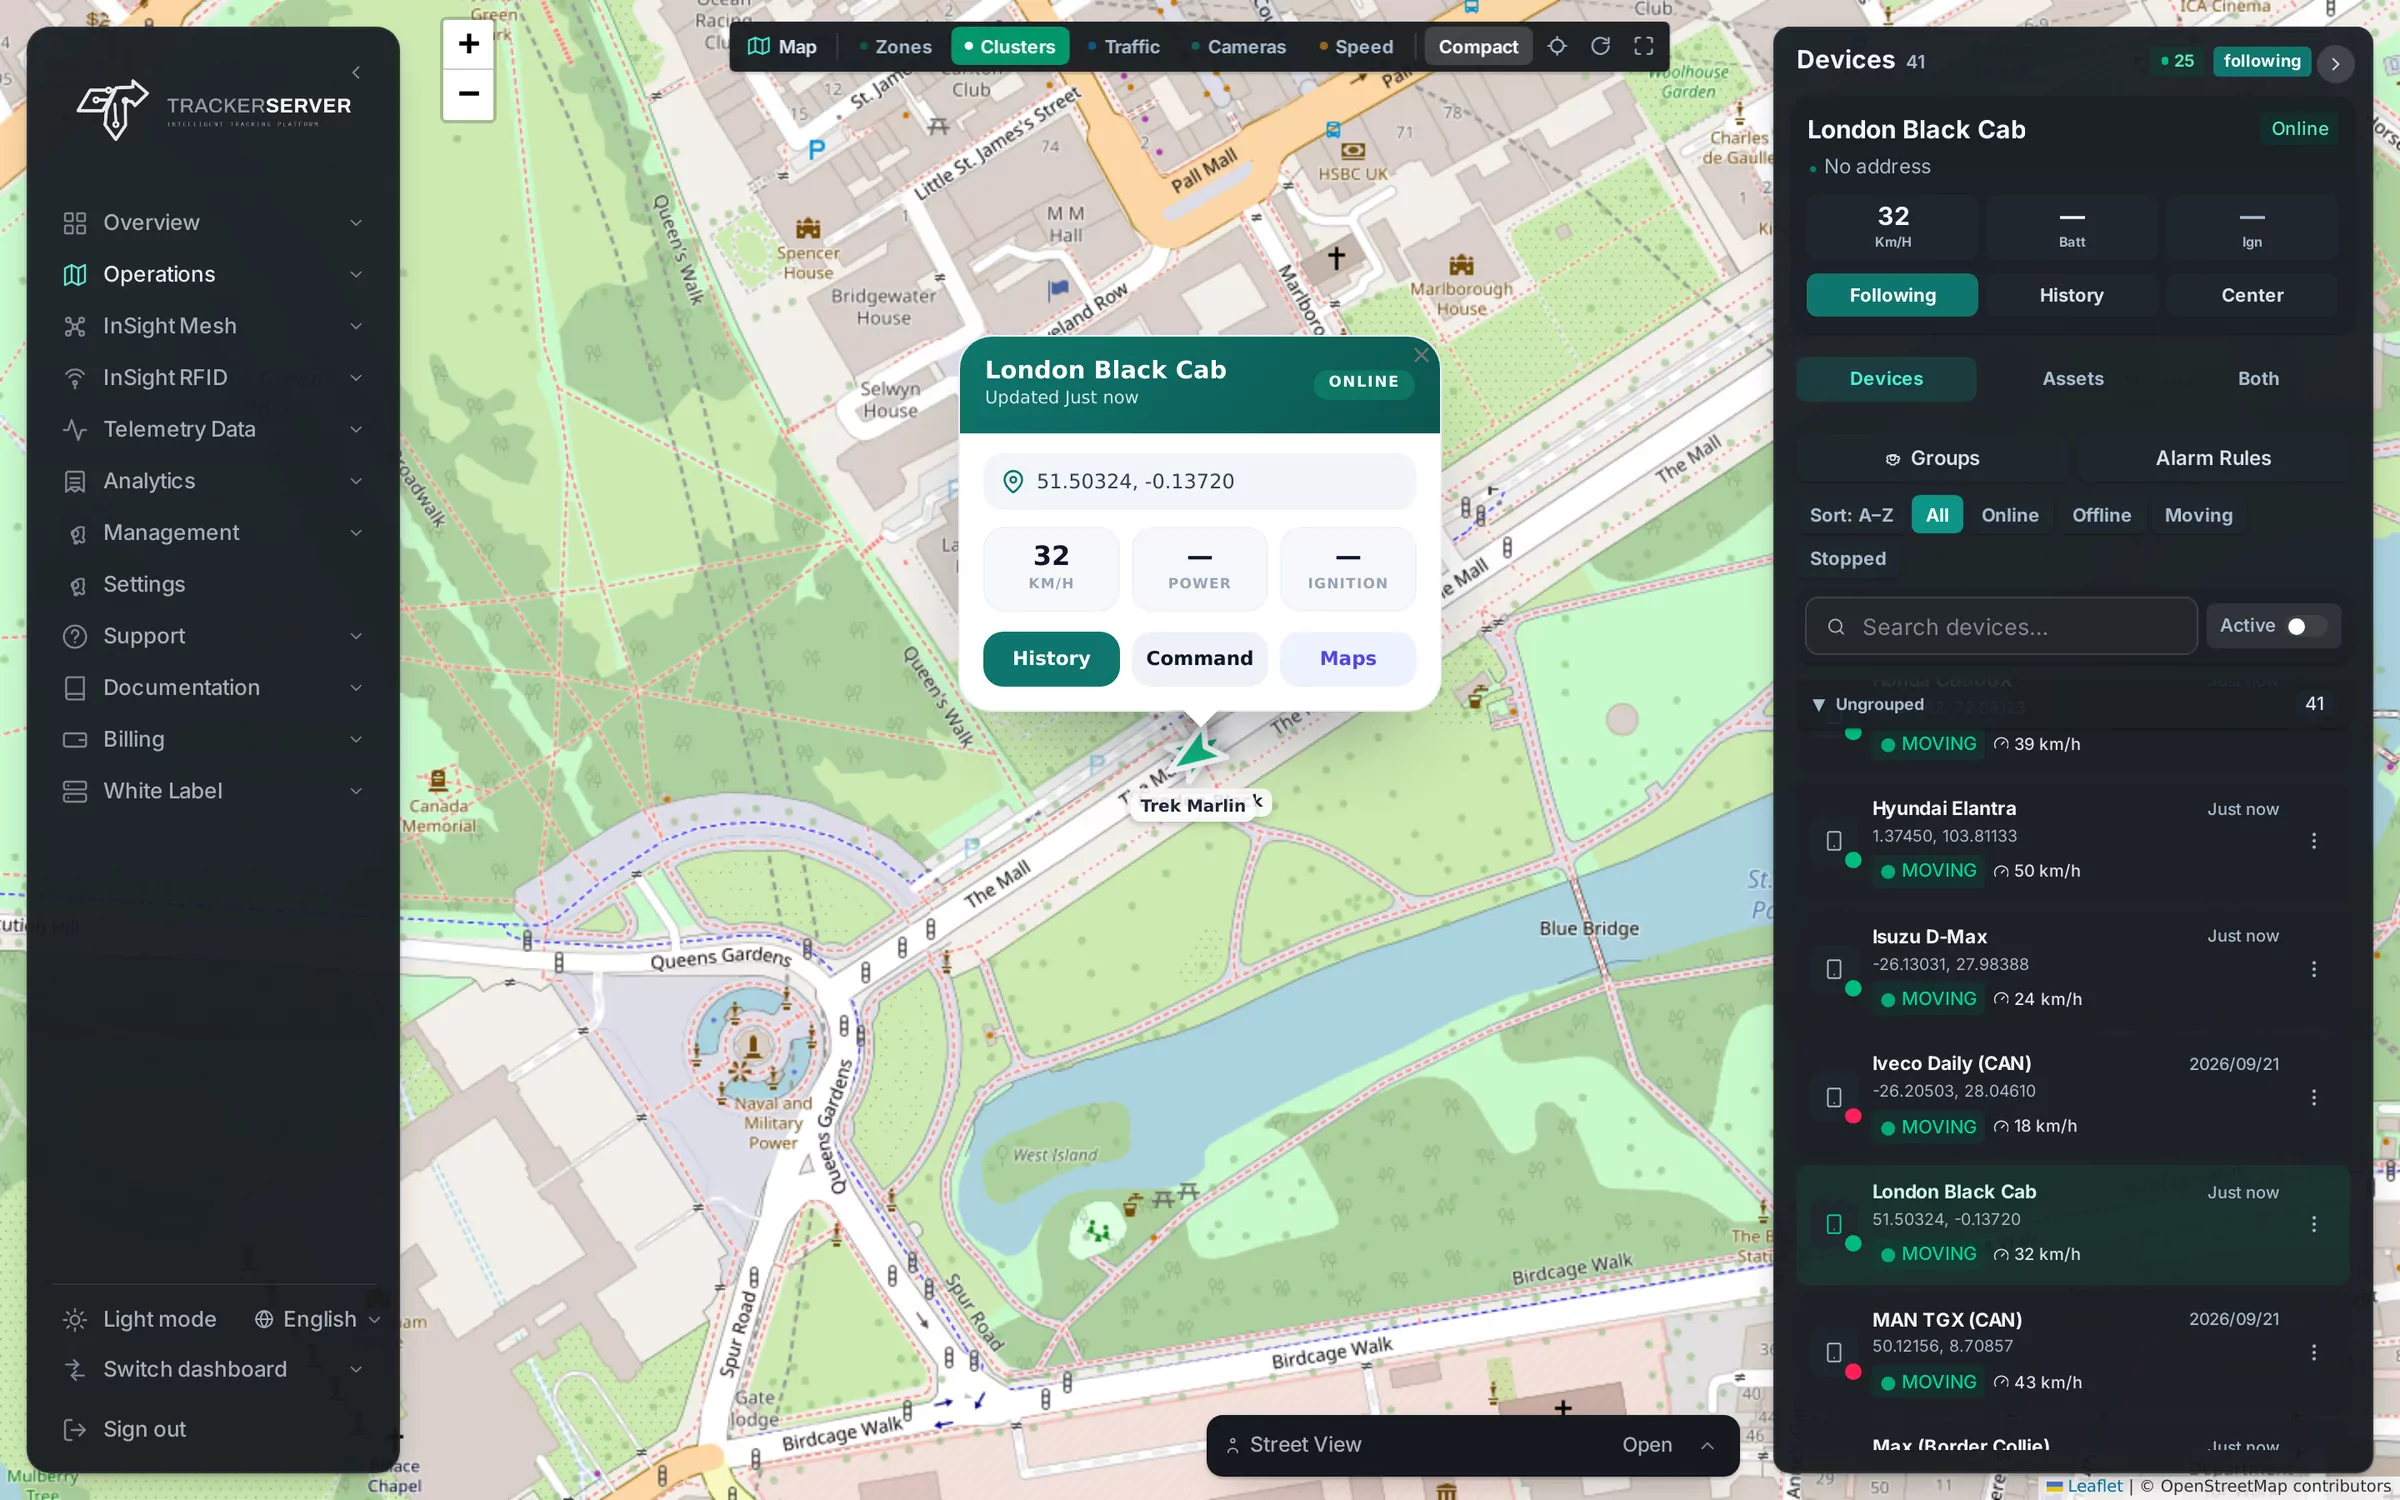
Task: Click the Settings gear icon in the sidebar
Action: click(x=75, y=585)
